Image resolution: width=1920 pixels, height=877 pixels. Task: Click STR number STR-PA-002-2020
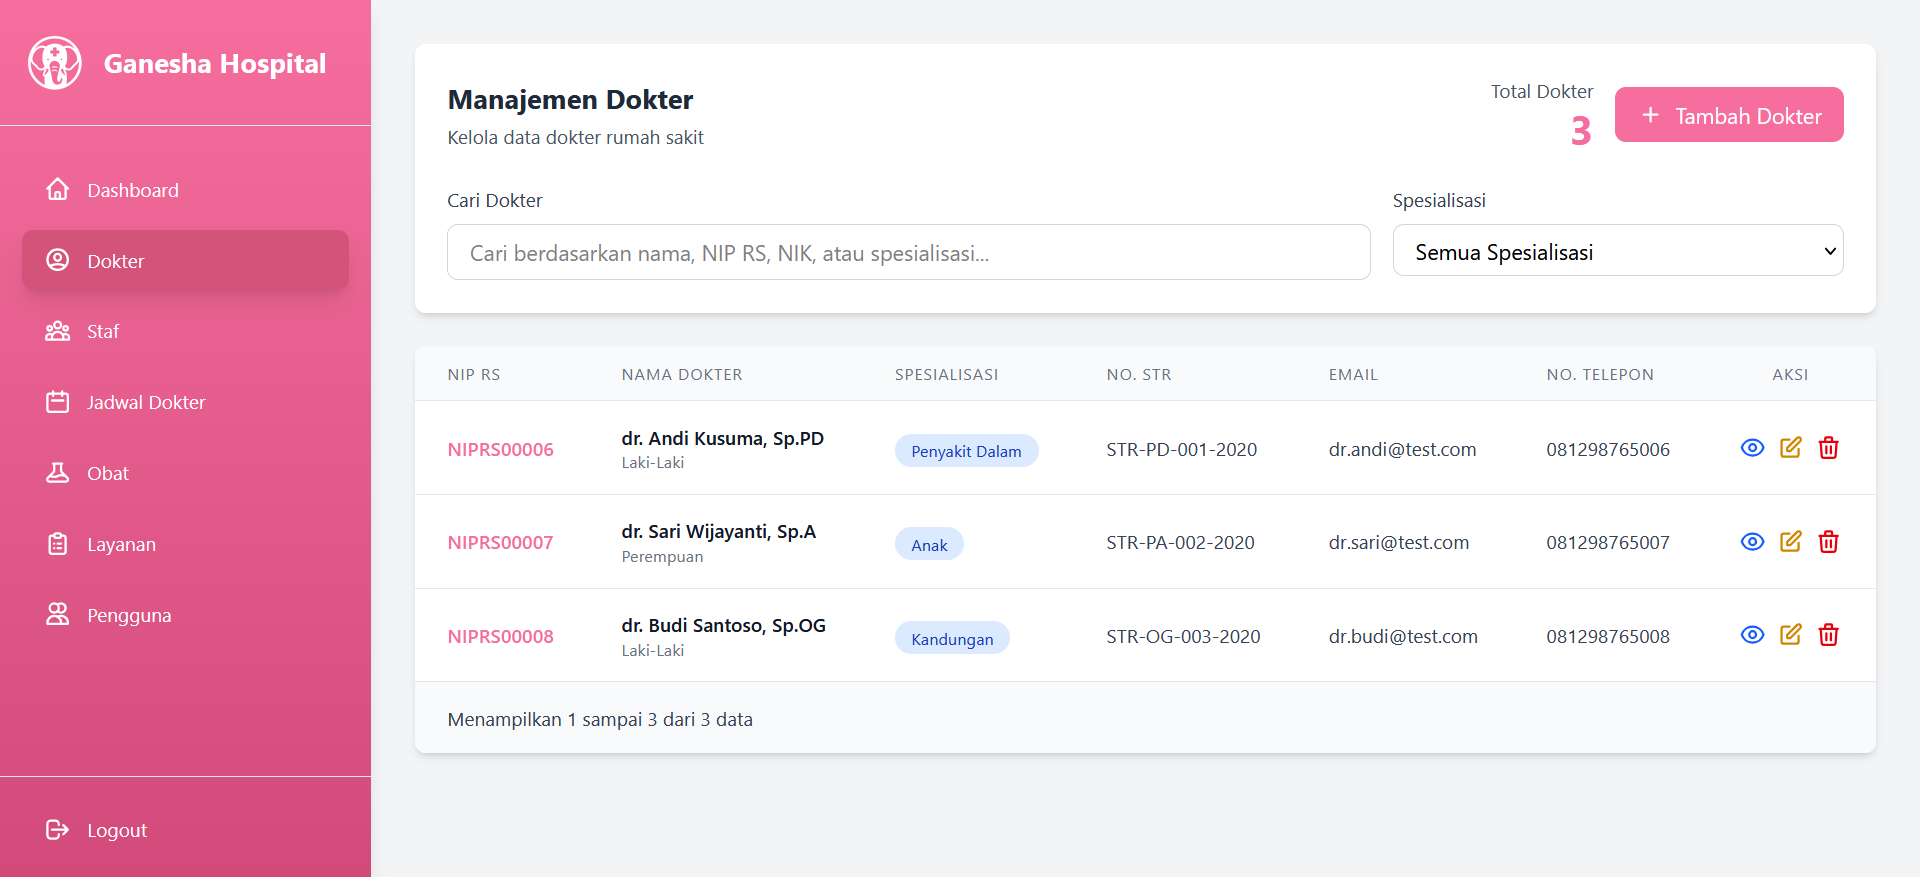pyautogui.click(x=1180, y=542)
